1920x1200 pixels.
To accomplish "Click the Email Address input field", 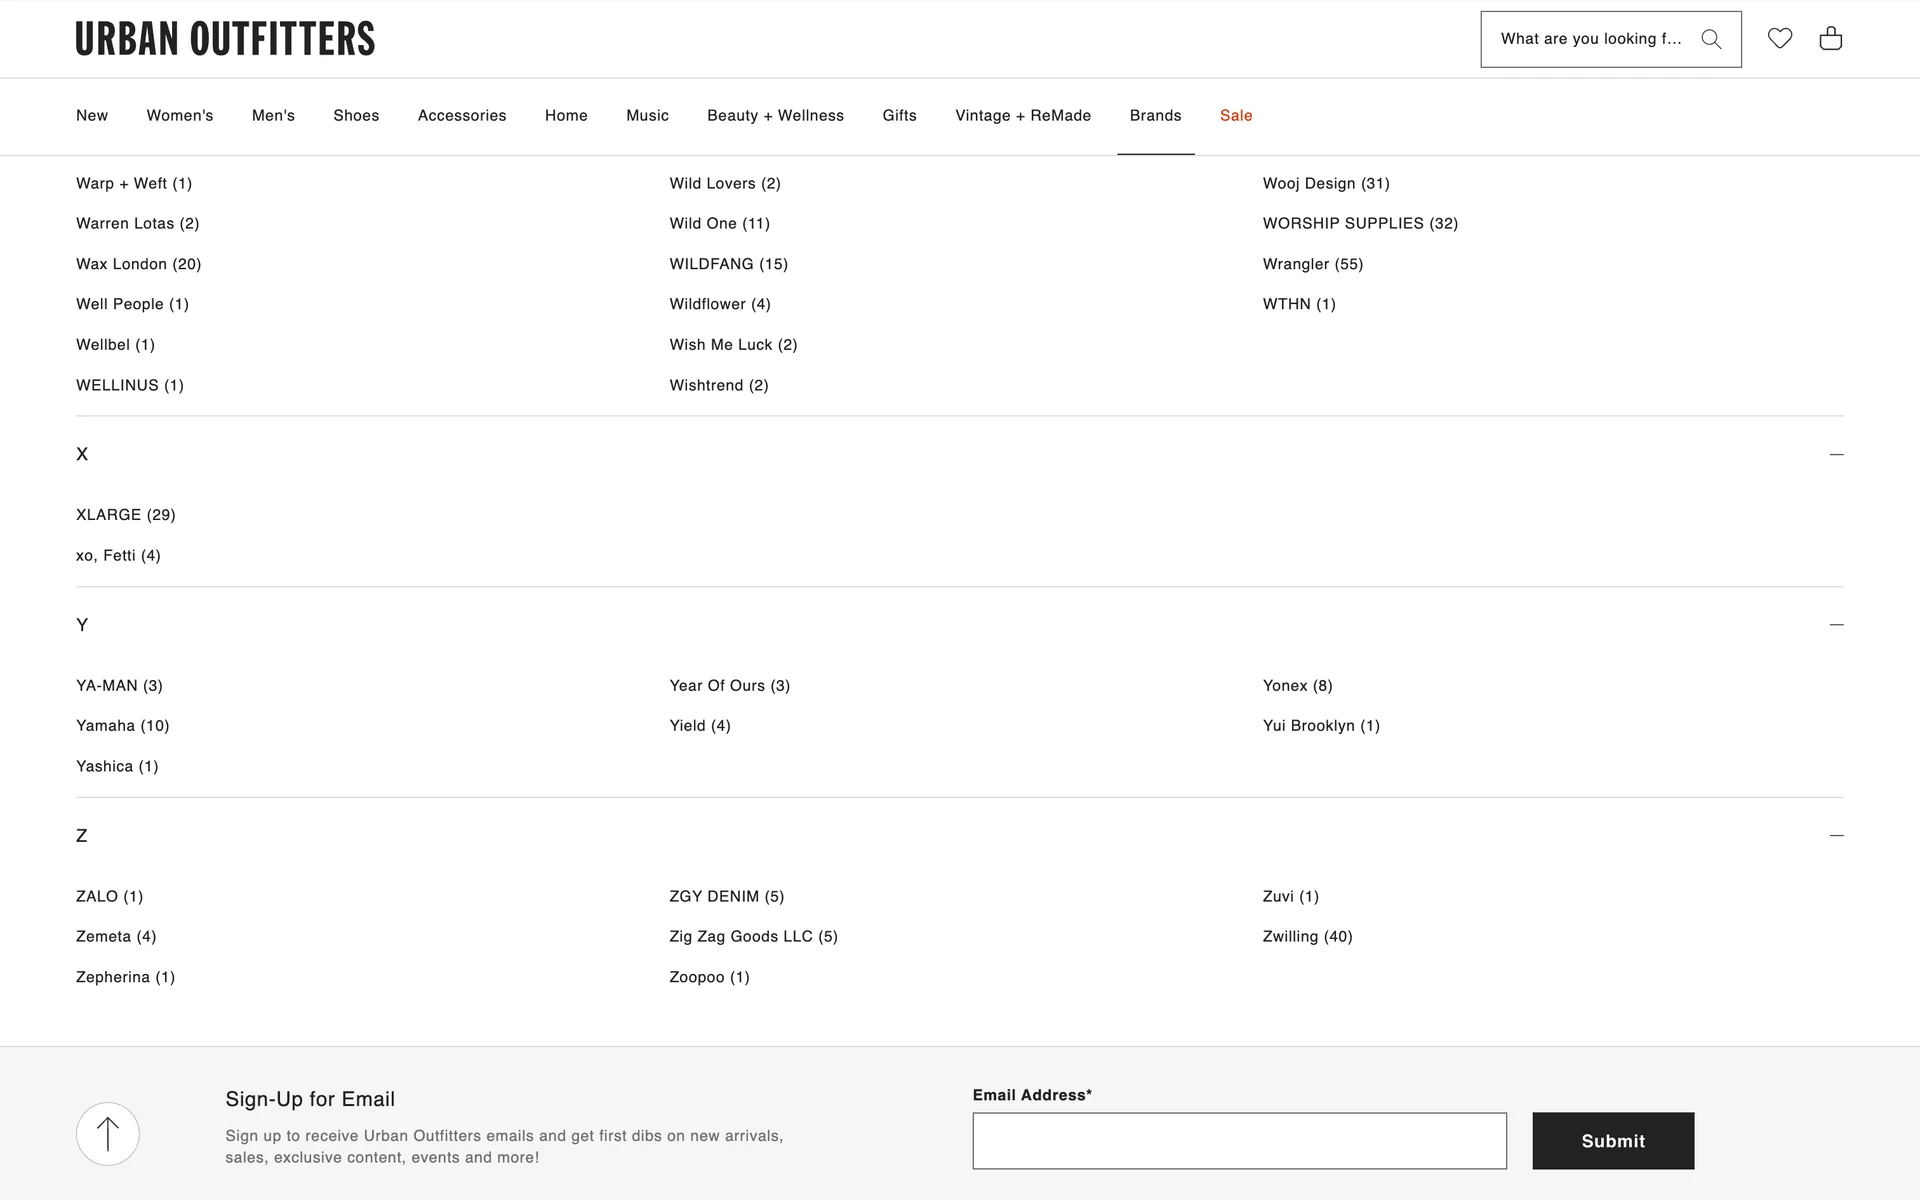I will (x=1239, y=1141).
